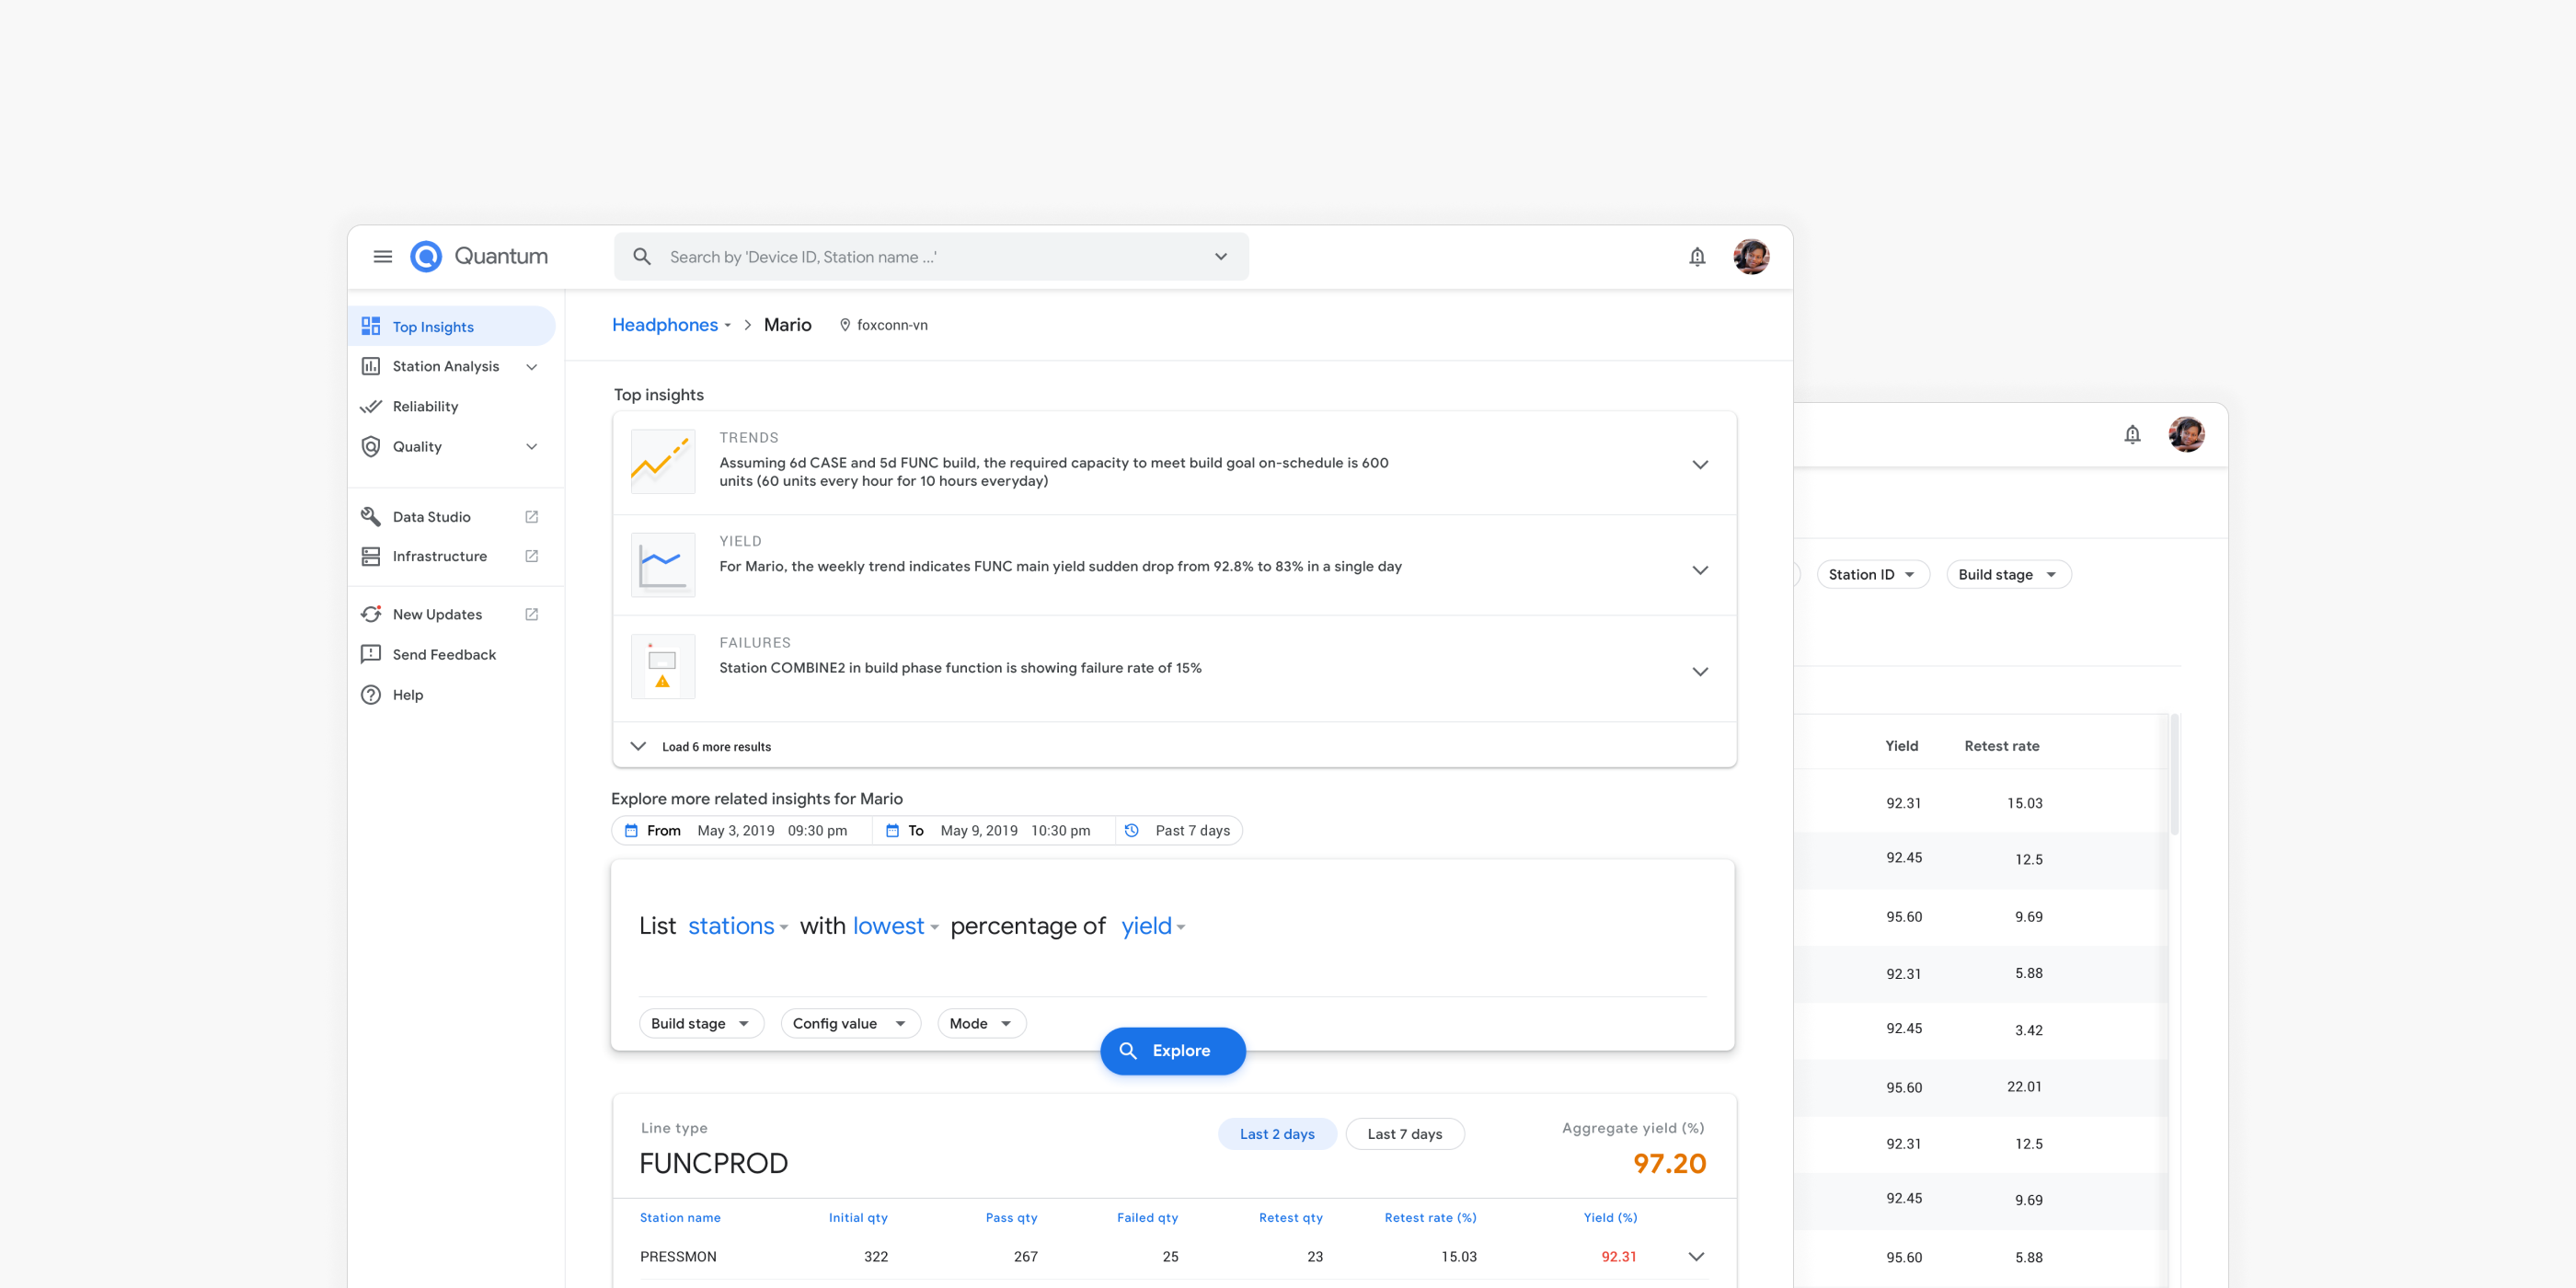
Task: Click the blue Explore button
Action: click(x=1173, y=1051)
